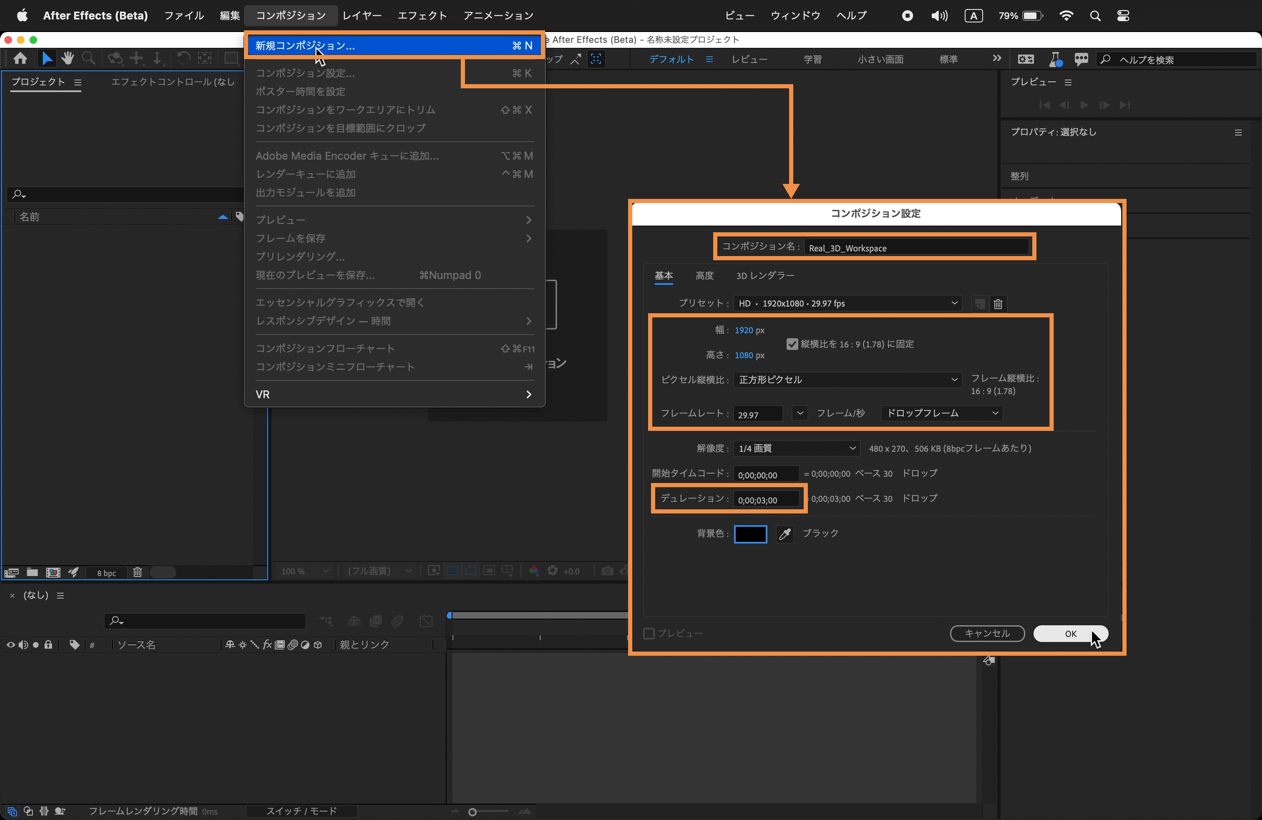The image size is (1262, 820).
Task: Click the beaker beta features icon
Action: (1055, 60)
